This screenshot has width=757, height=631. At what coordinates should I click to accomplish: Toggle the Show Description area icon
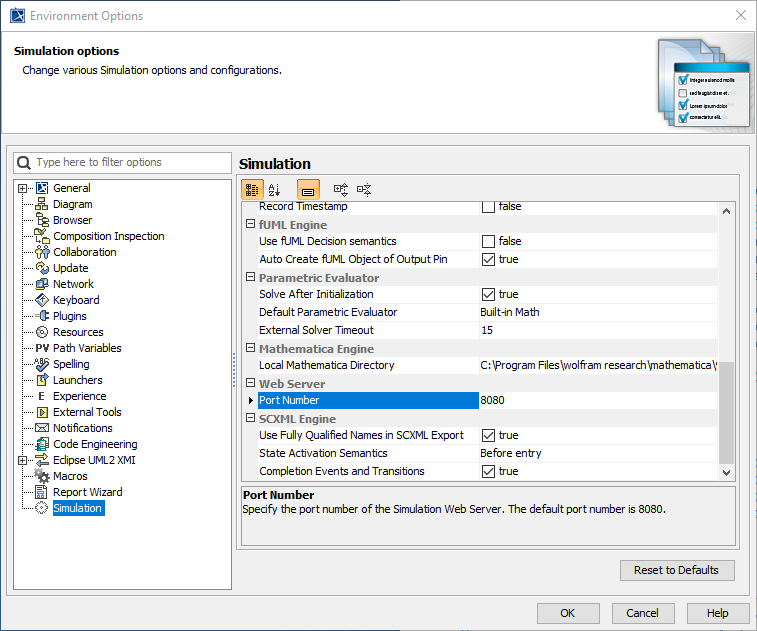(x=308, y=190)
